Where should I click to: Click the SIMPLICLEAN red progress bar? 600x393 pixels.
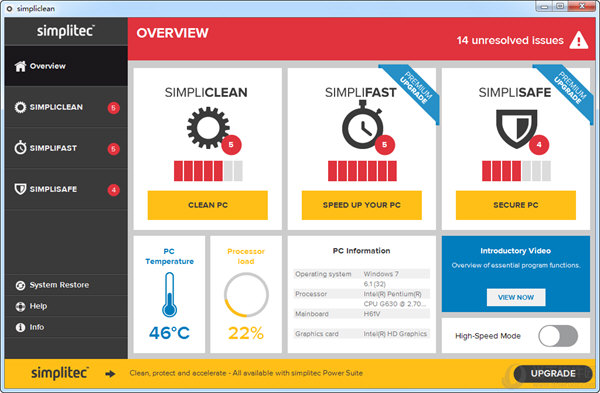click(x=208, y=171)
